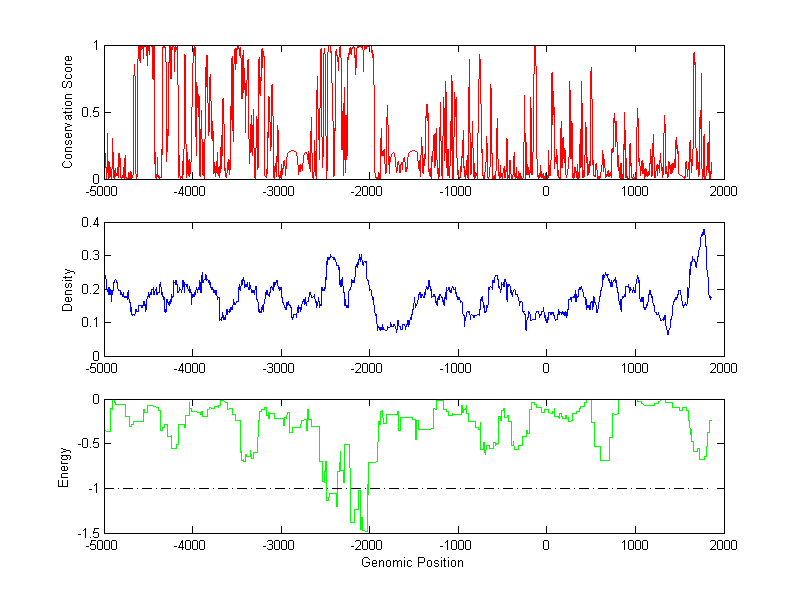Click the -0.5 tick label on energy plot

(88, 444)
